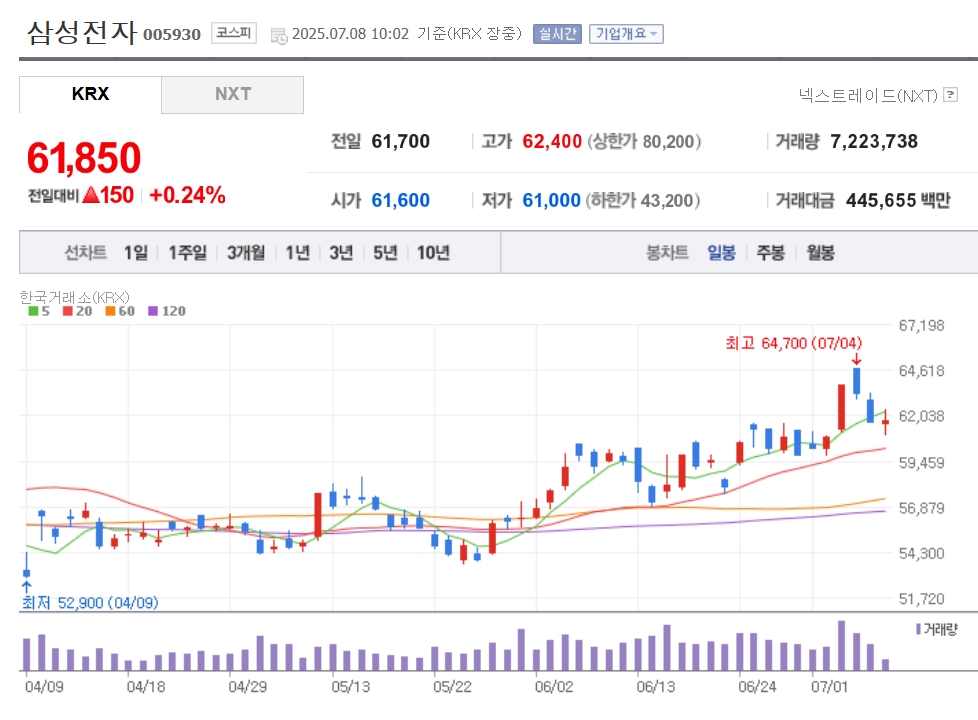Click the green 5-day moving average swatch
This screenshot has height=720, width=978.
33,311
